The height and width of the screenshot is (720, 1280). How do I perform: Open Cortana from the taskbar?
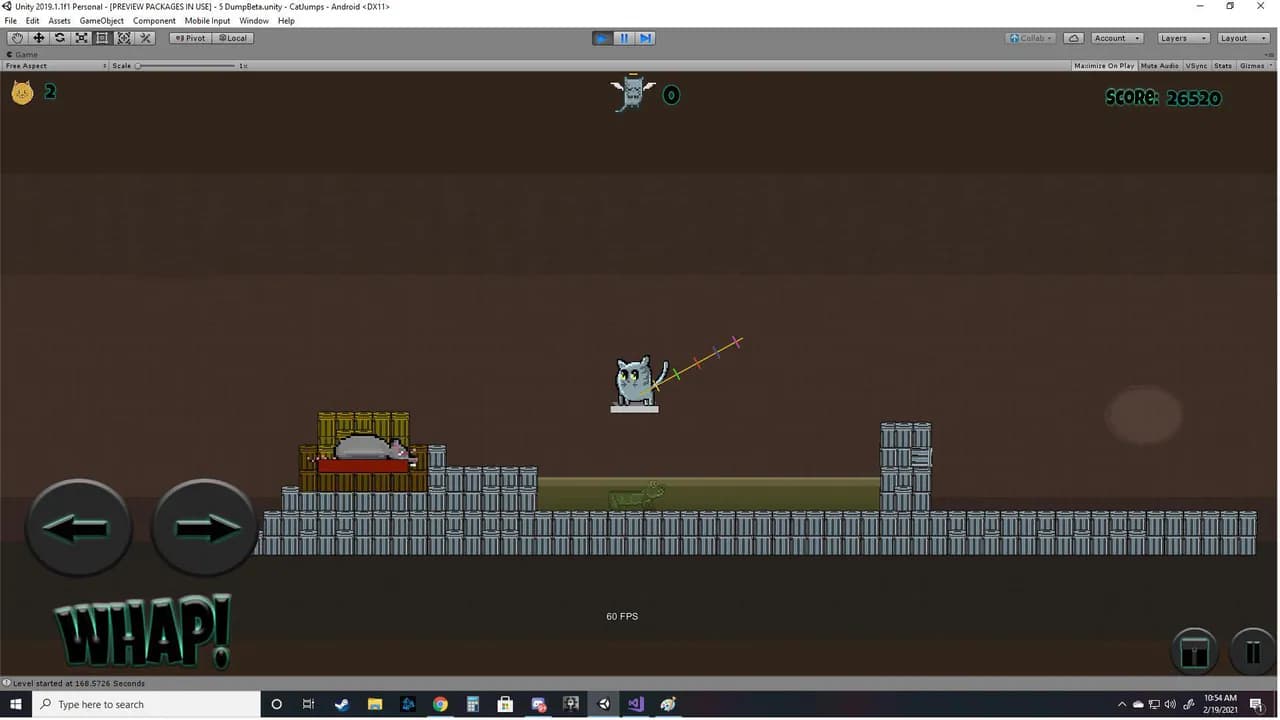(x=276, y=704)
